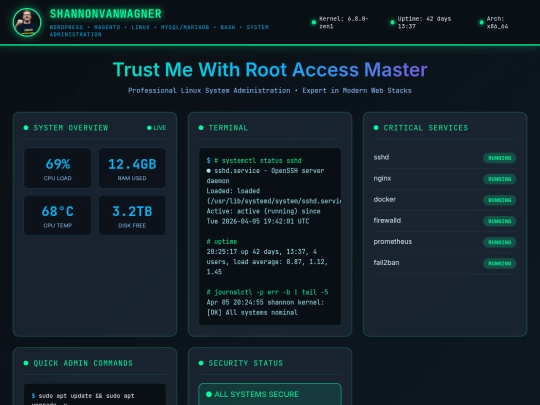Click the load average output line

[x=267, y=262]
